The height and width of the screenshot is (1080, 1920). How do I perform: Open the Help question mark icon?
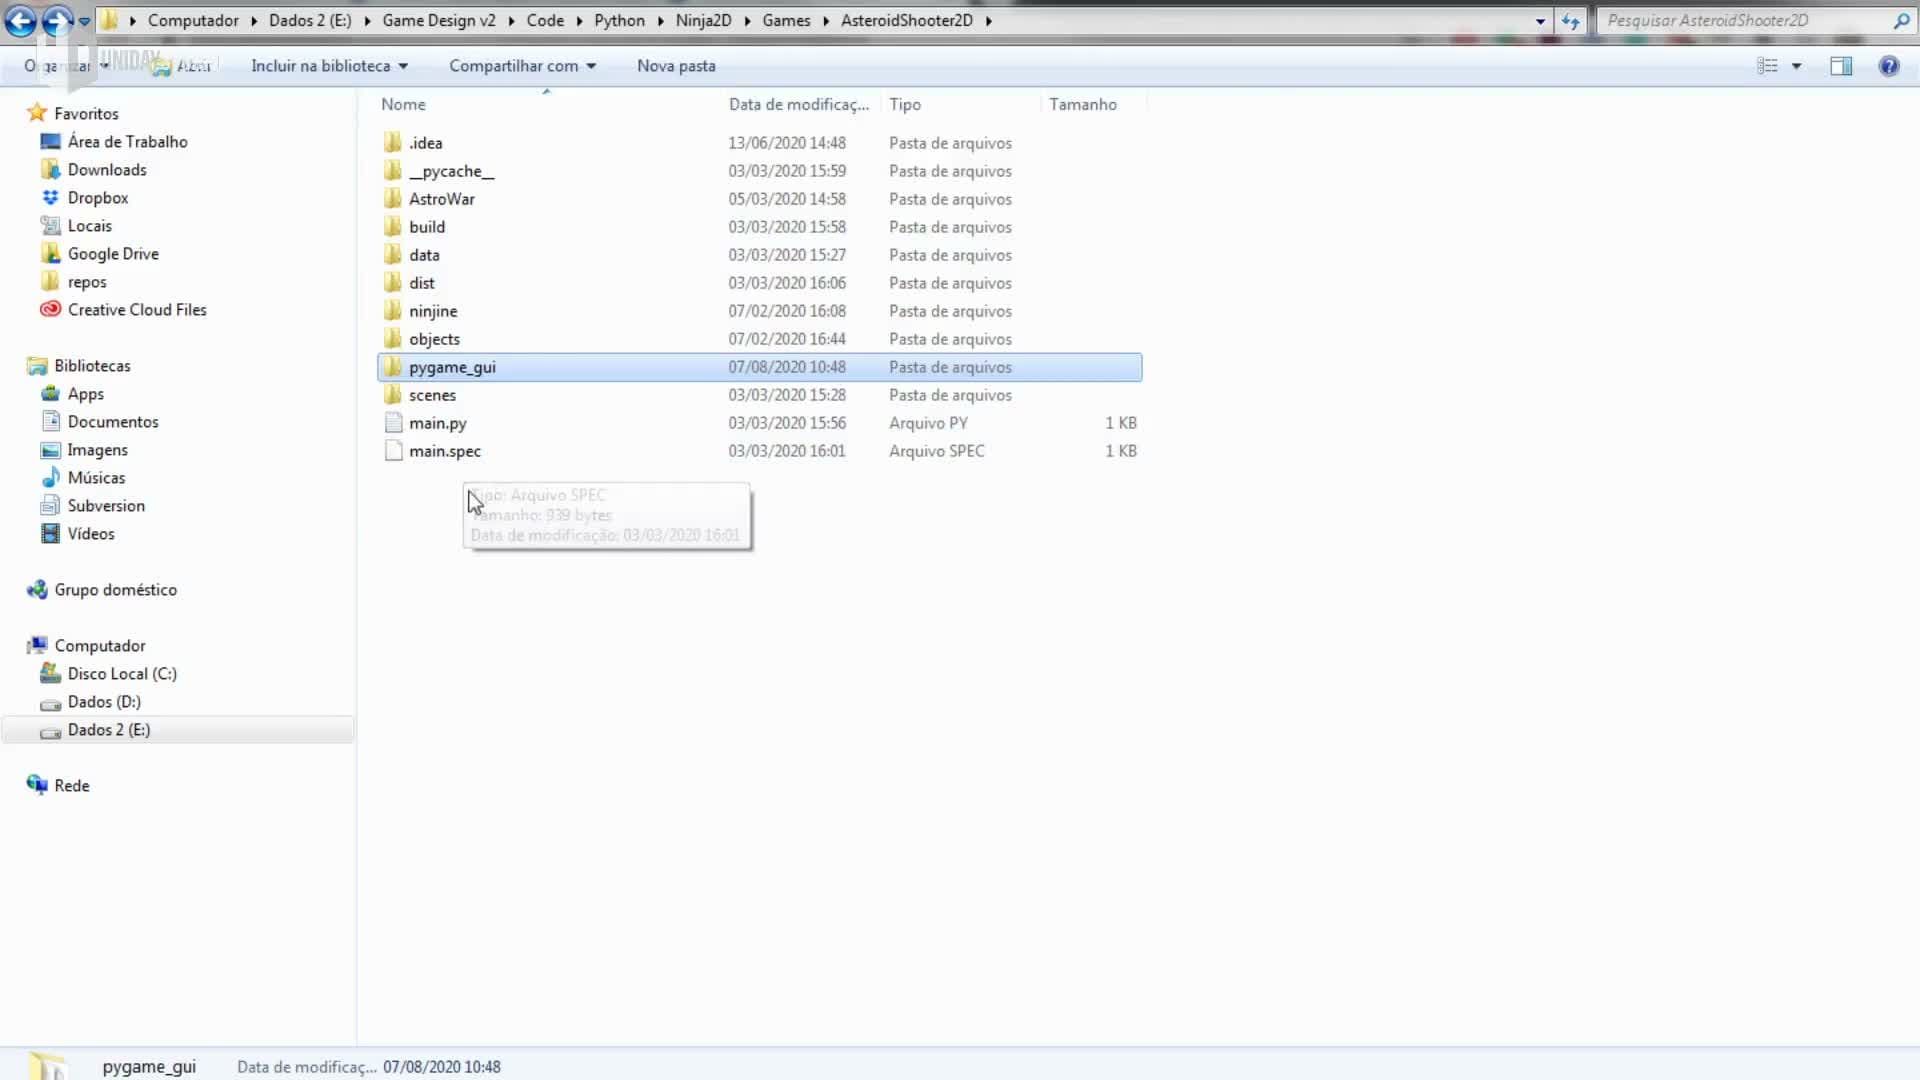point(1888,66)
